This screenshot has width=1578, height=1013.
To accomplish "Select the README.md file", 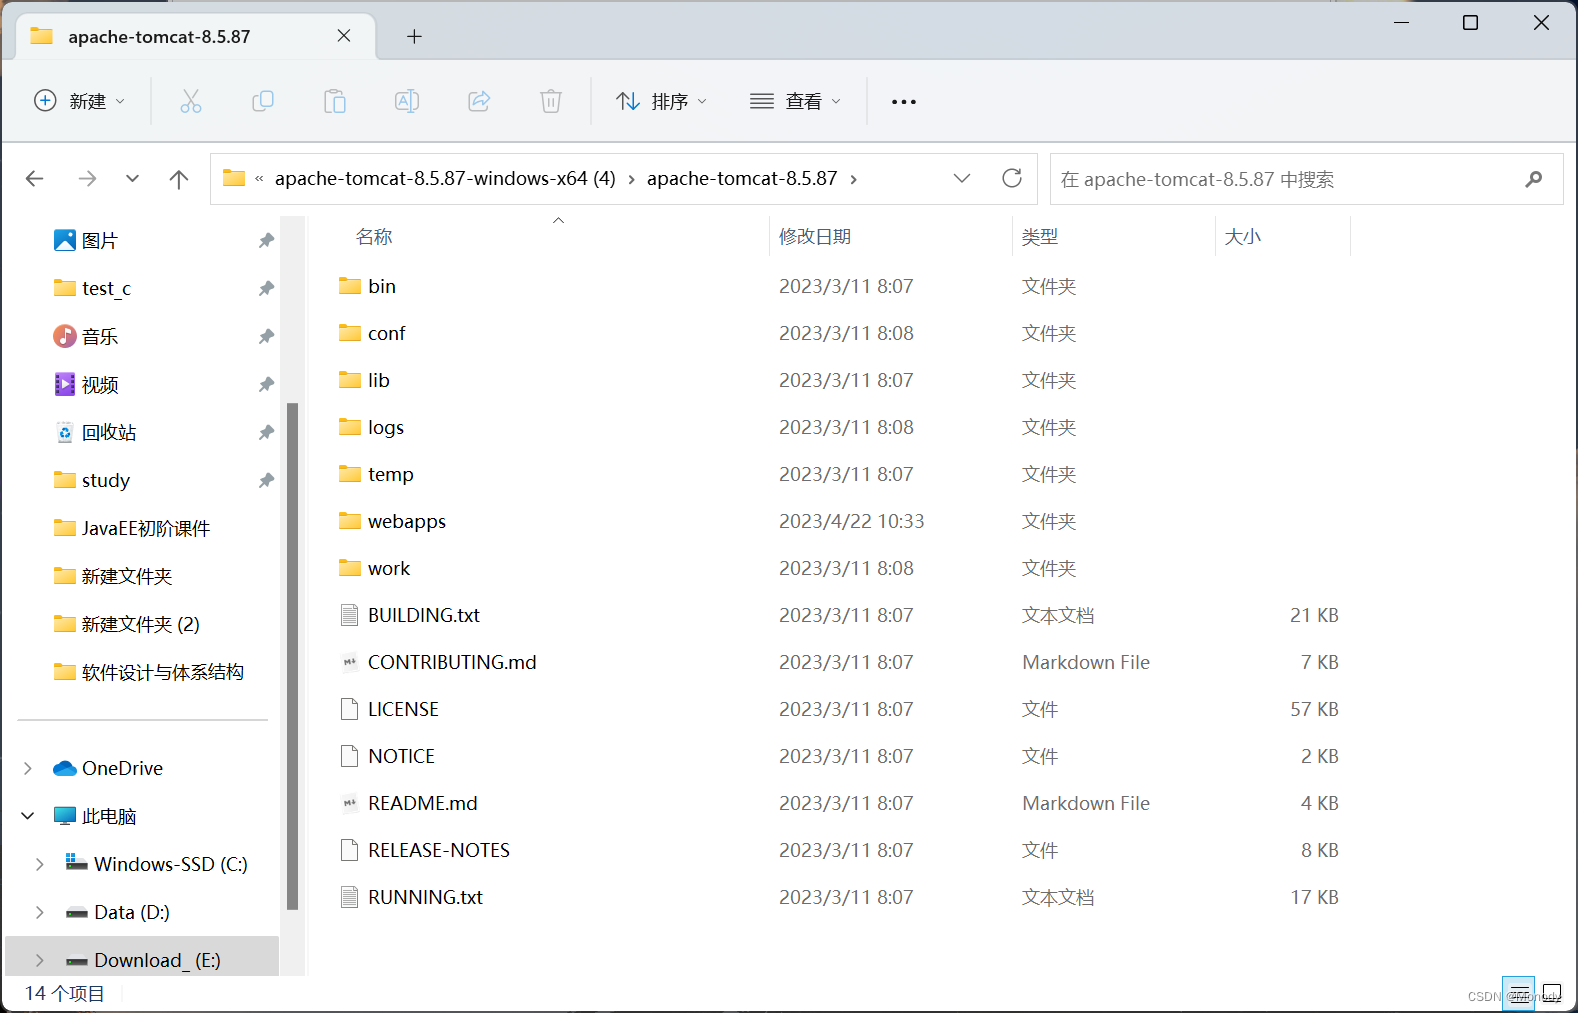I will [x=423, y=803].
